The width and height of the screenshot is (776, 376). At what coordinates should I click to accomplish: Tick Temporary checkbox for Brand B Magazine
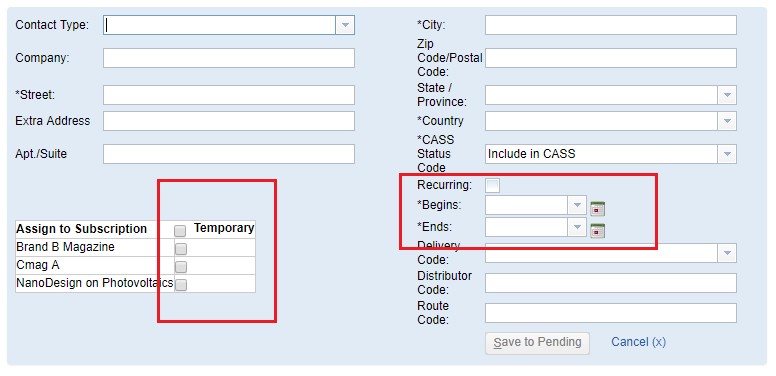[x=181, y=248]
